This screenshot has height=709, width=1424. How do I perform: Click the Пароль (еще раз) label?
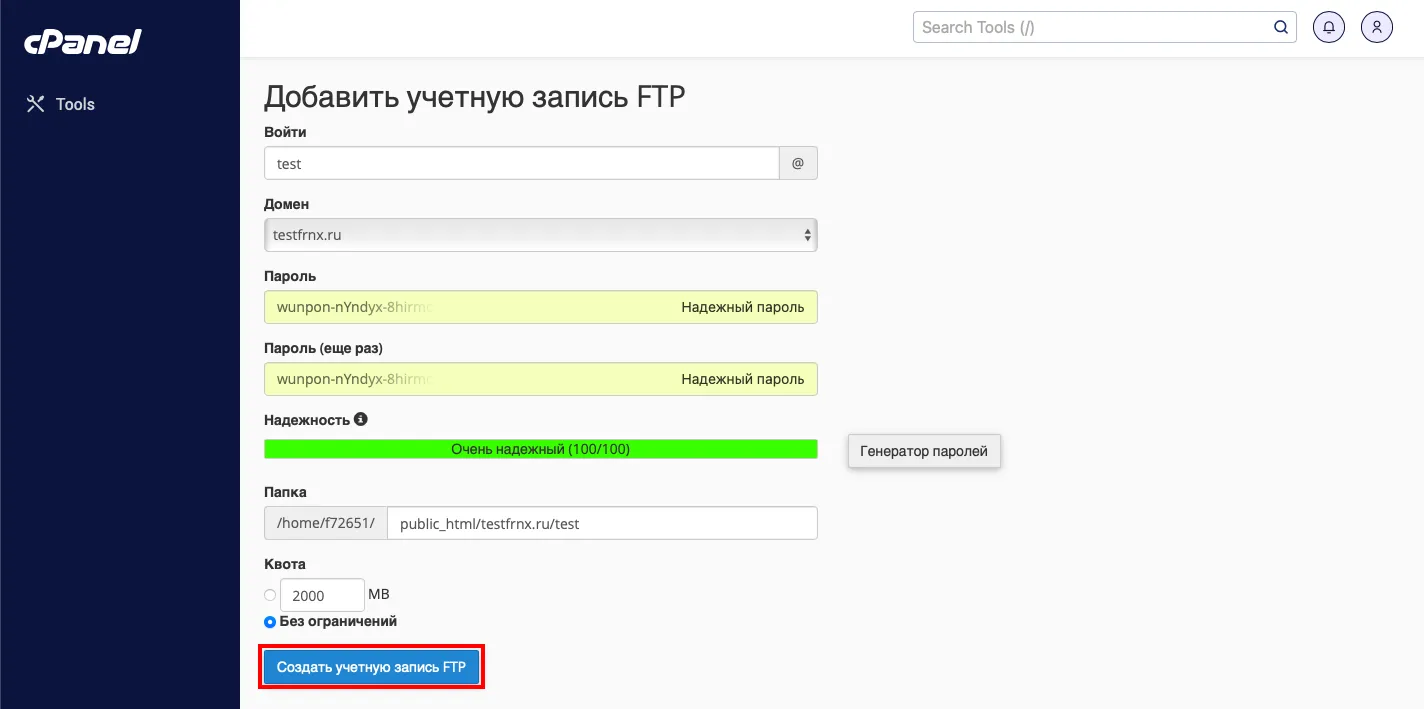pyautogui.click(x=323, y=348)
